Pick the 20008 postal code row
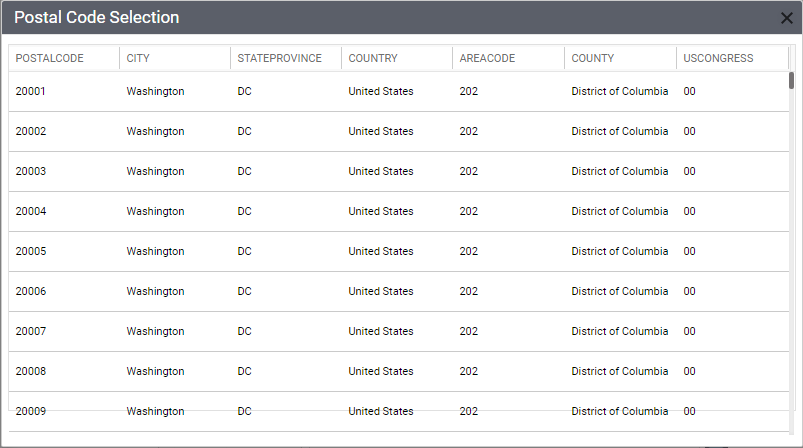 click(31, 372)
